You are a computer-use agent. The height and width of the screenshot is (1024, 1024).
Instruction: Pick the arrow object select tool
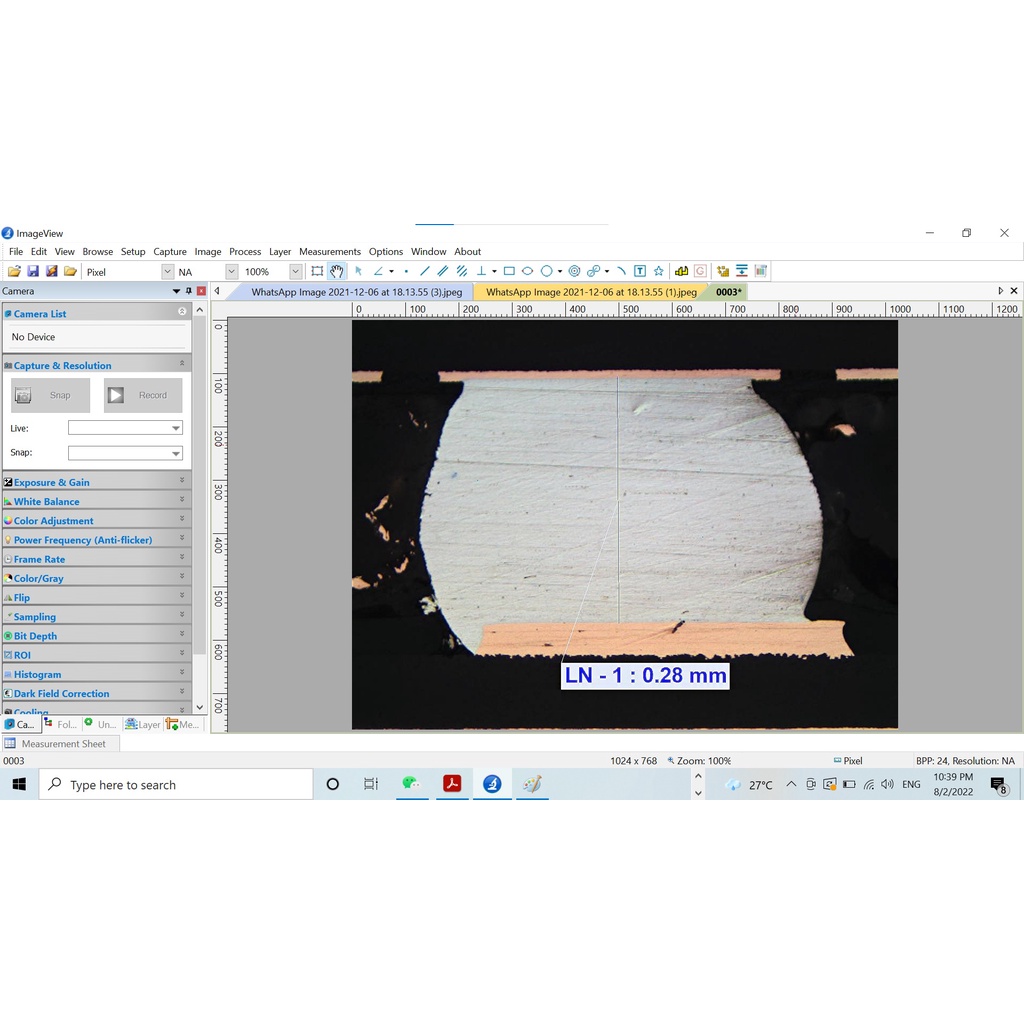coord(358,271)
